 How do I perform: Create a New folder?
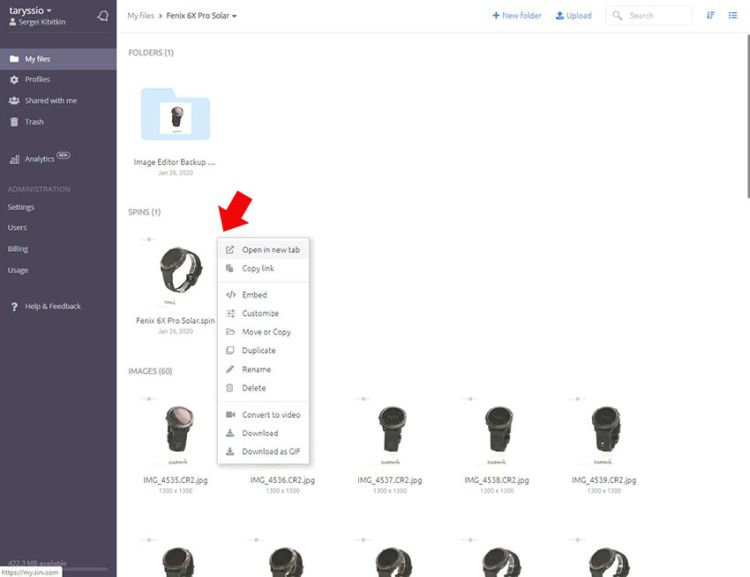[x=517, y=16]
